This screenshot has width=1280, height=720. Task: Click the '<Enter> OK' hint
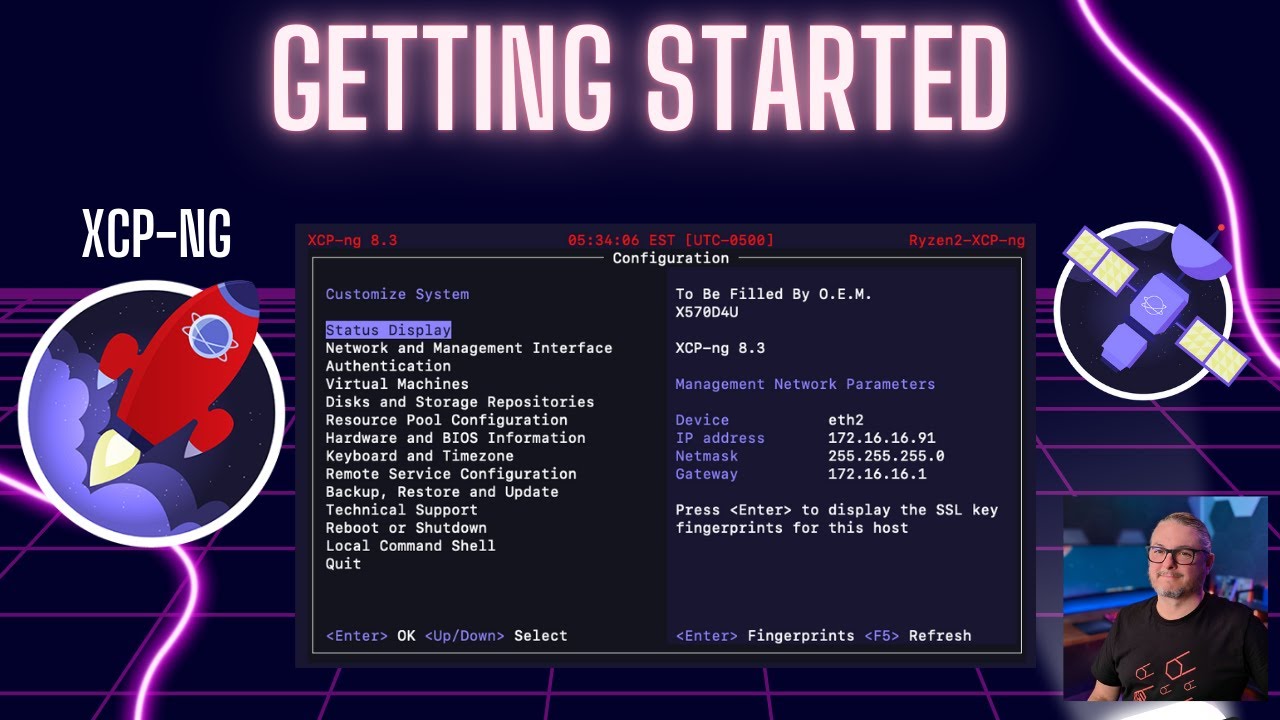[x=370, y=636]
